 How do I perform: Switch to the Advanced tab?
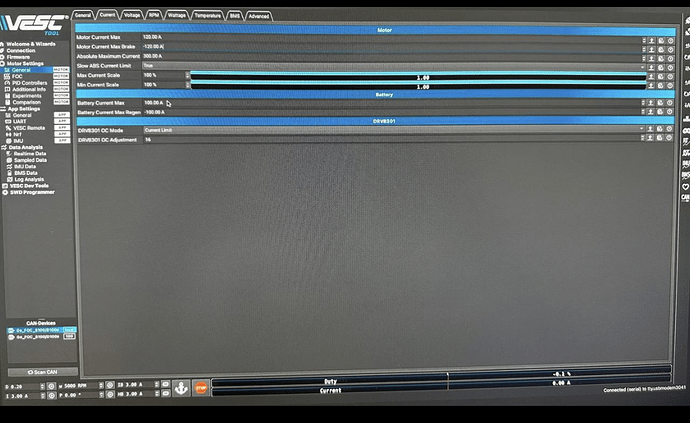point(259,16)
